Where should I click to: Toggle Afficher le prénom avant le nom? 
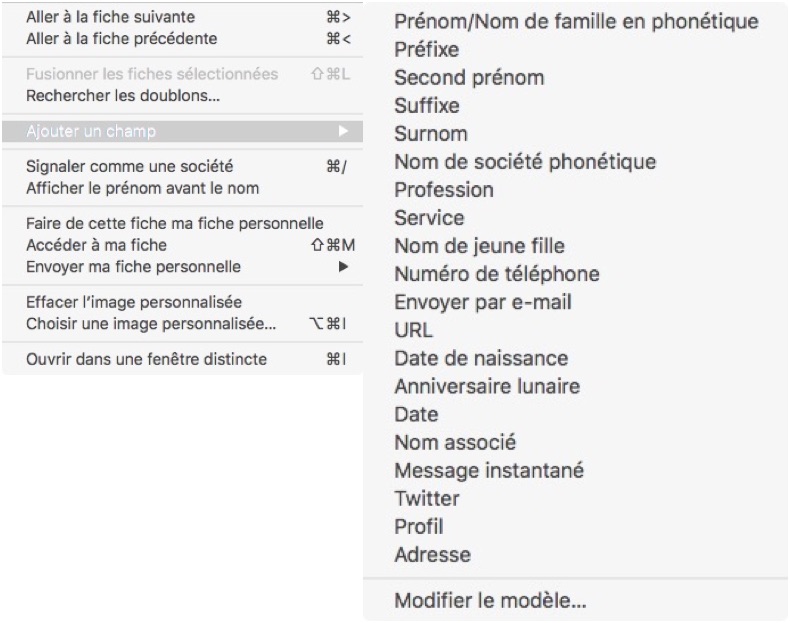pos(142,188)
